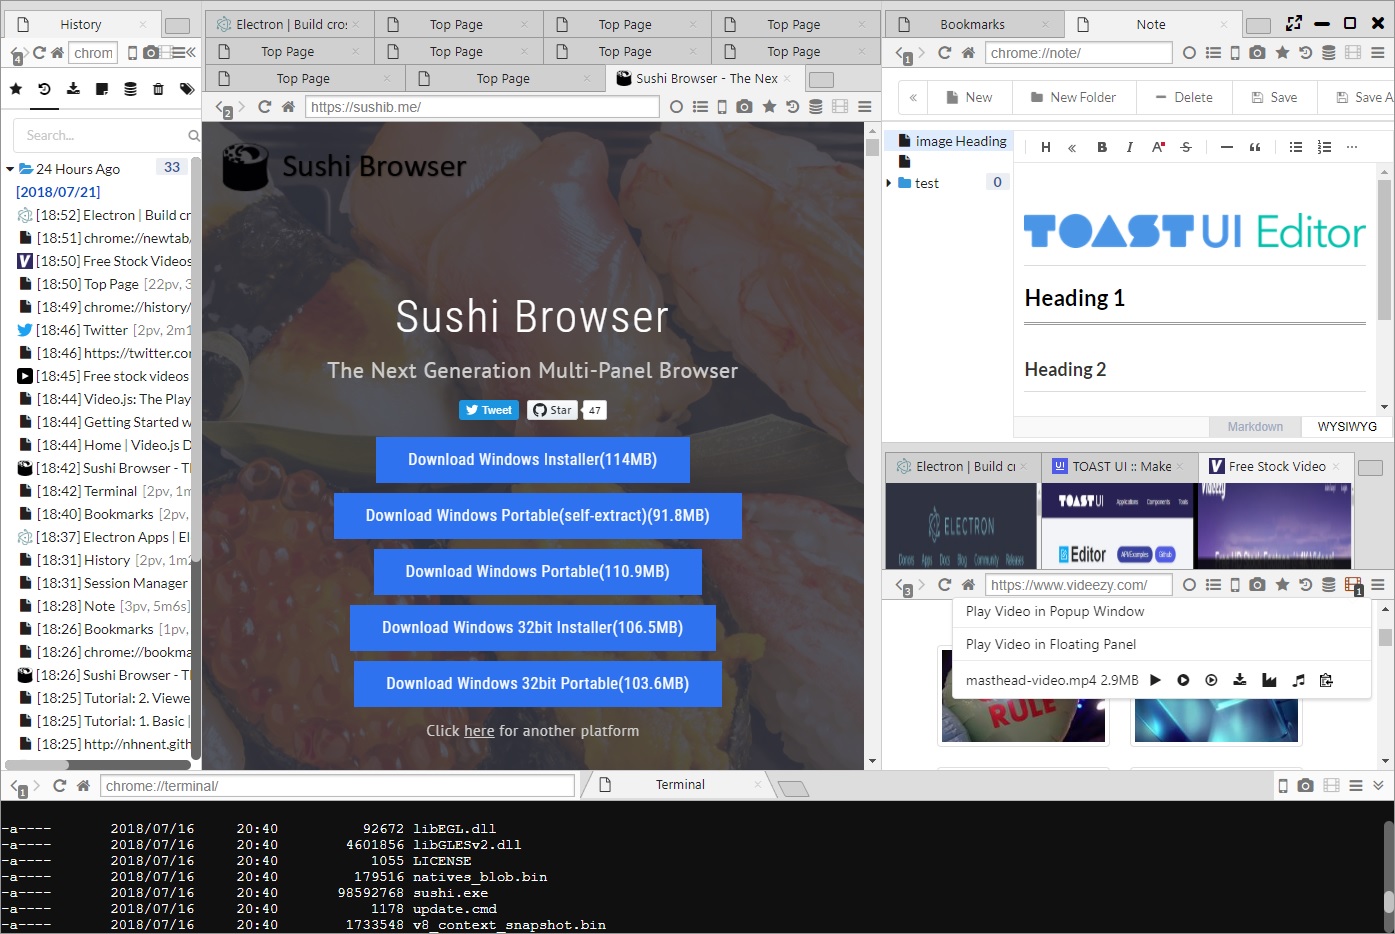Open the database storage panel icon
The width and height of the screenshot is (1395, 934).
click(1328, 52)
